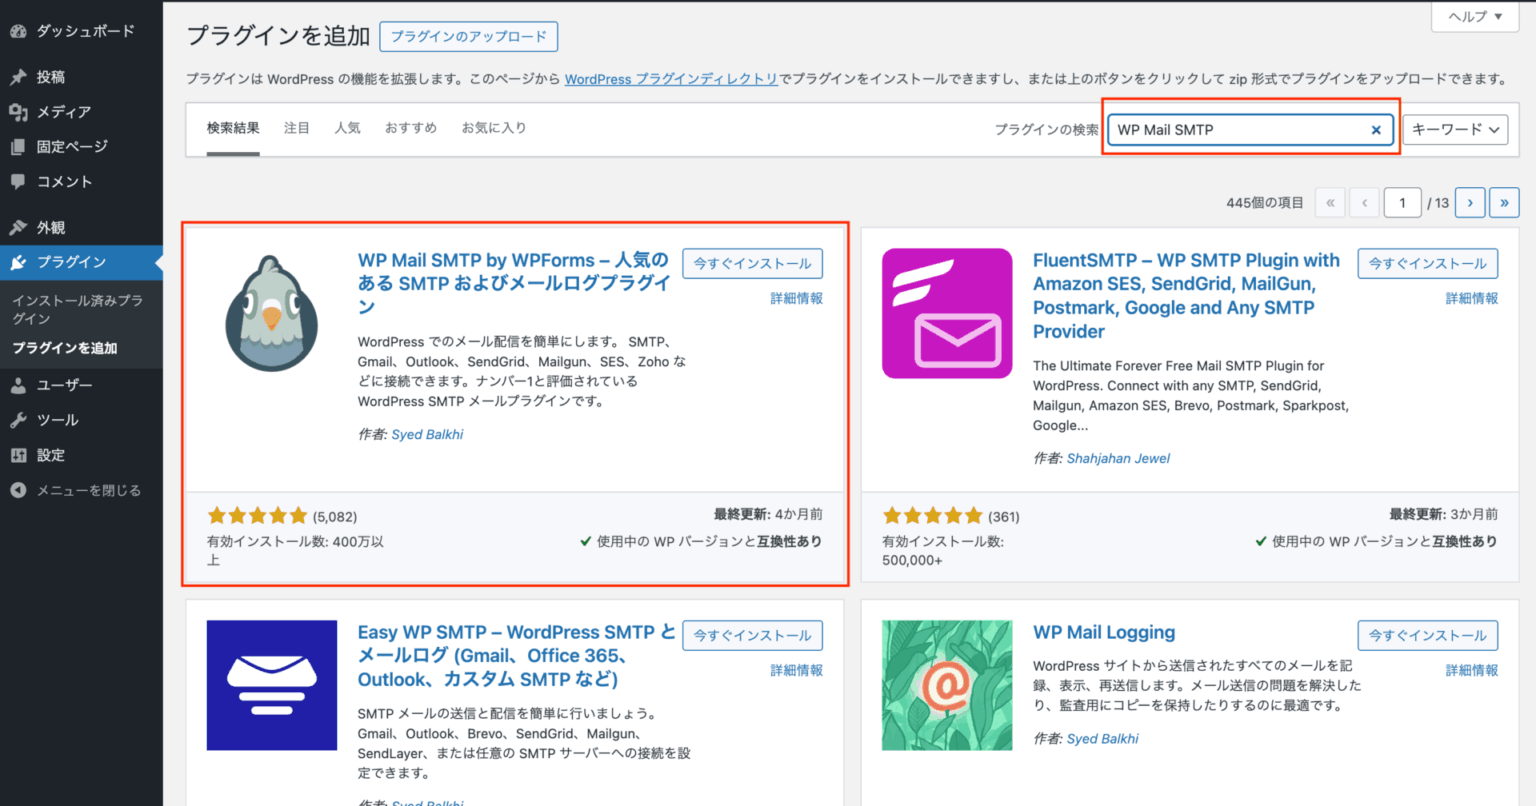This screenshot has width=1536, height=806.
Task: Install WP Mail Logging plugin now
Action: [x=1428, y=635]
